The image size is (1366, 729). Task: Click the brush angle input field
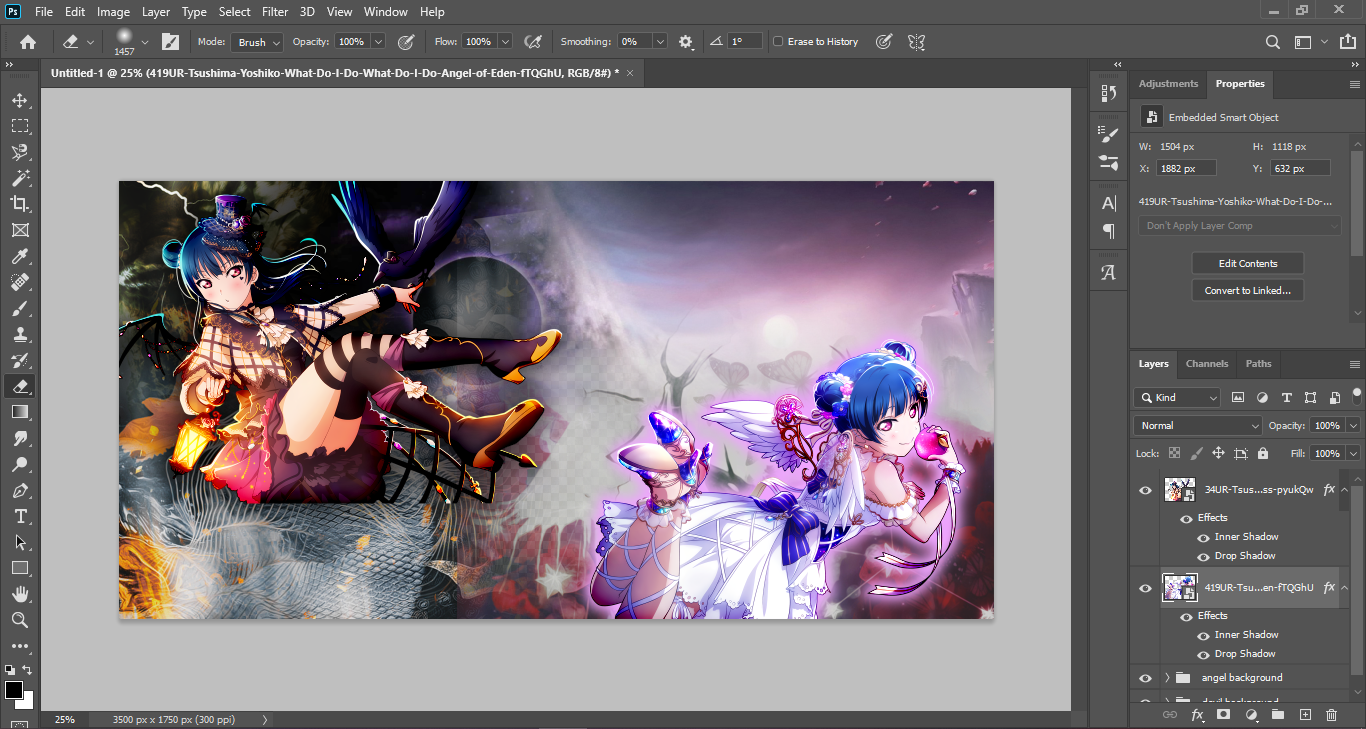745,42
